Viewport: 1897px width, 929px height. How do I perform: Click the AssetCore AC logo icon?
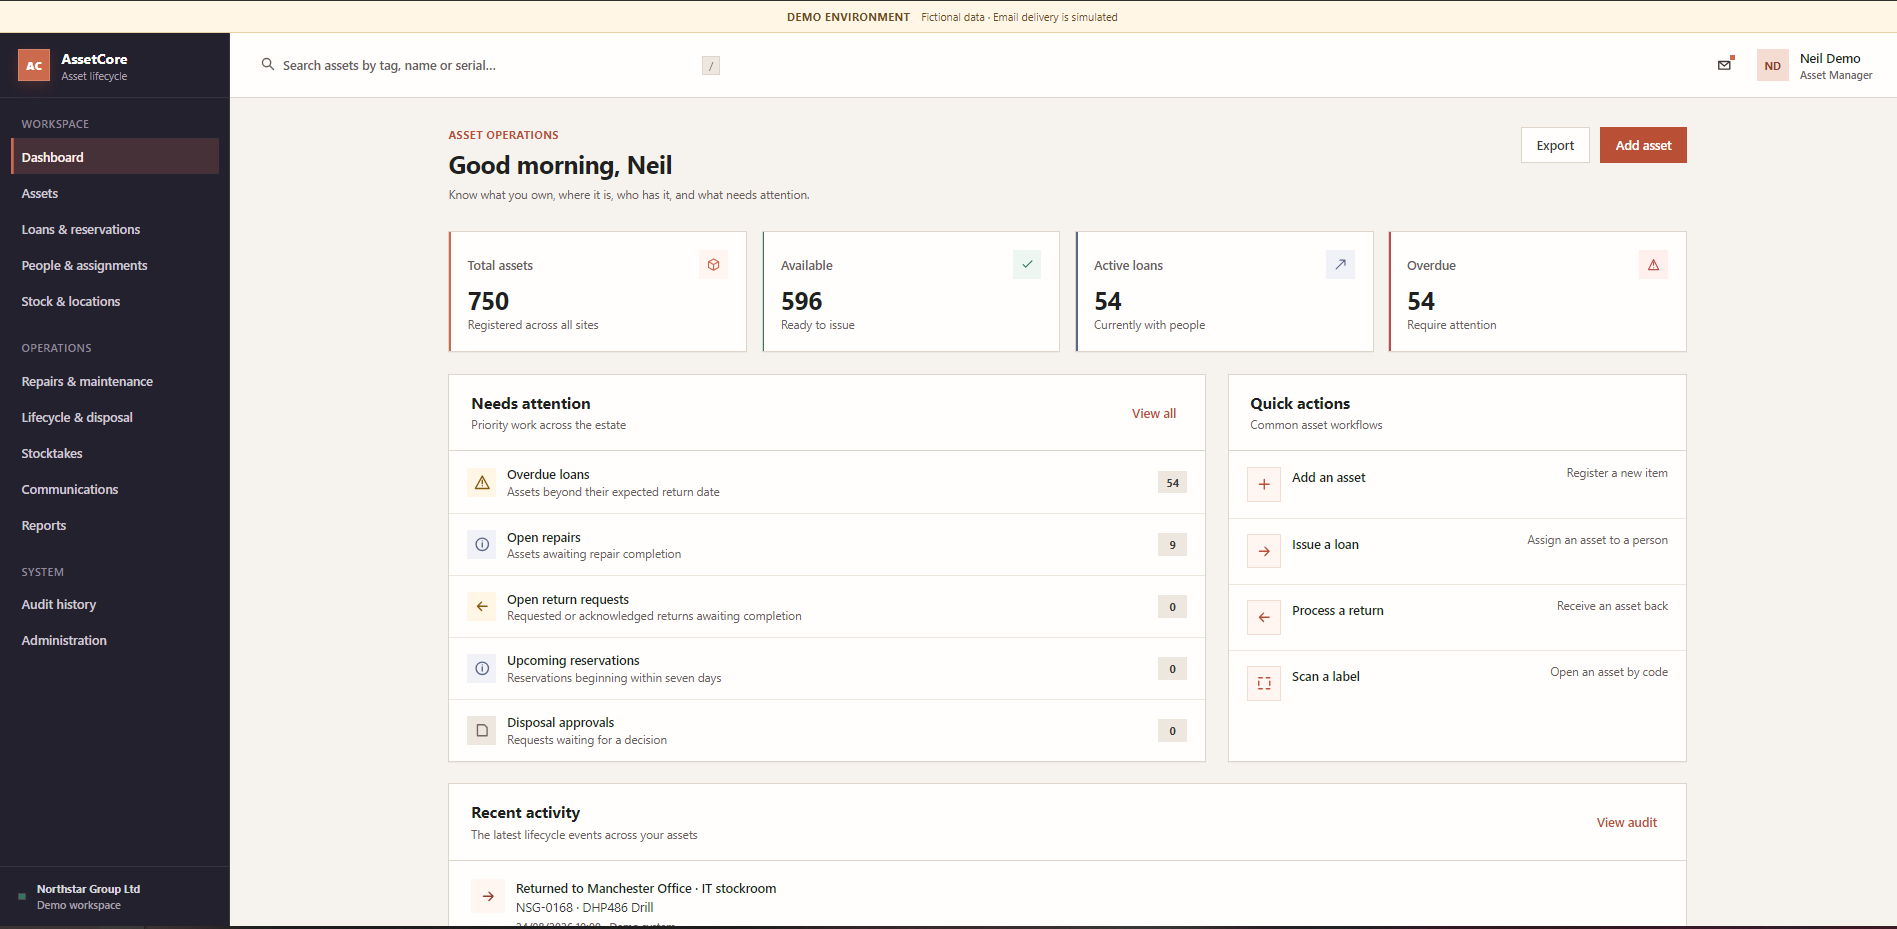coord(34,66)
